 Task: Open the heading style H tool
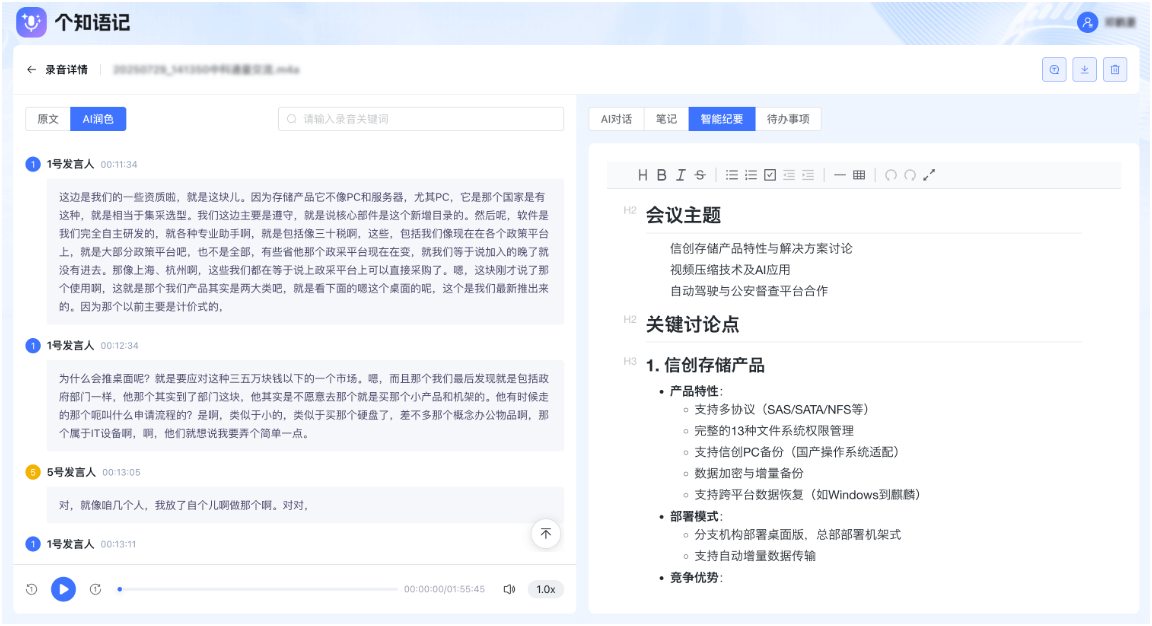[643, 175]
